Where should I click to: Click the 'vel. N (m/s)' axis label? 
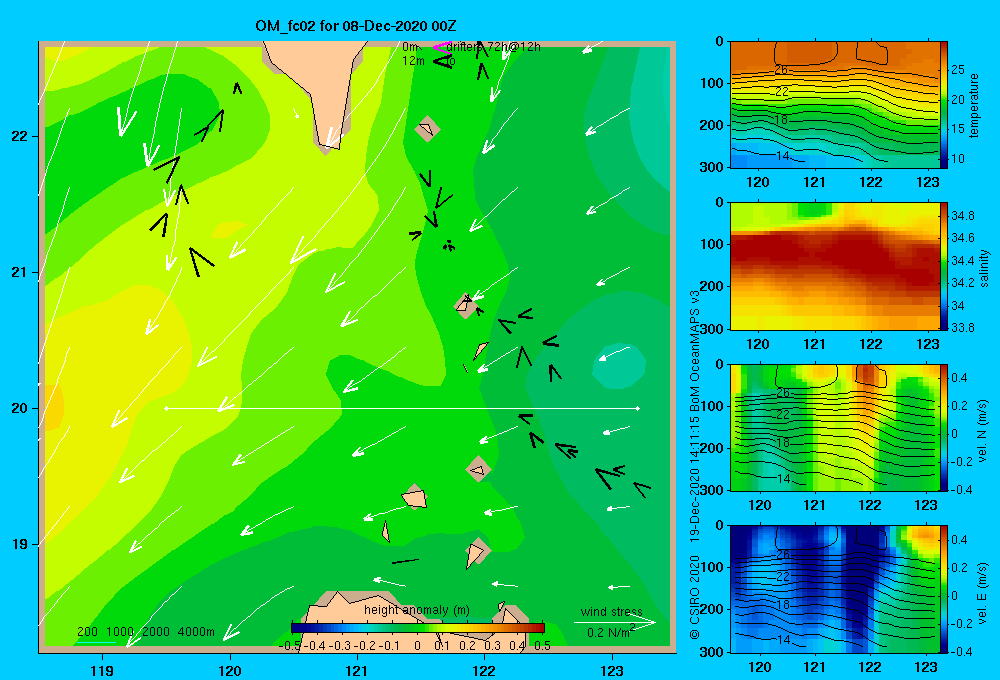[982, 431]
